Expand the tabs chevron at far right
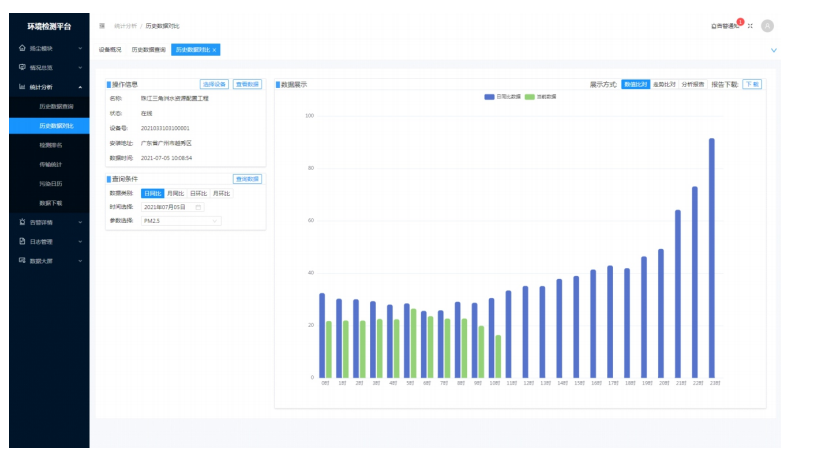The image size is (816, 457). [x=773, y=50]
